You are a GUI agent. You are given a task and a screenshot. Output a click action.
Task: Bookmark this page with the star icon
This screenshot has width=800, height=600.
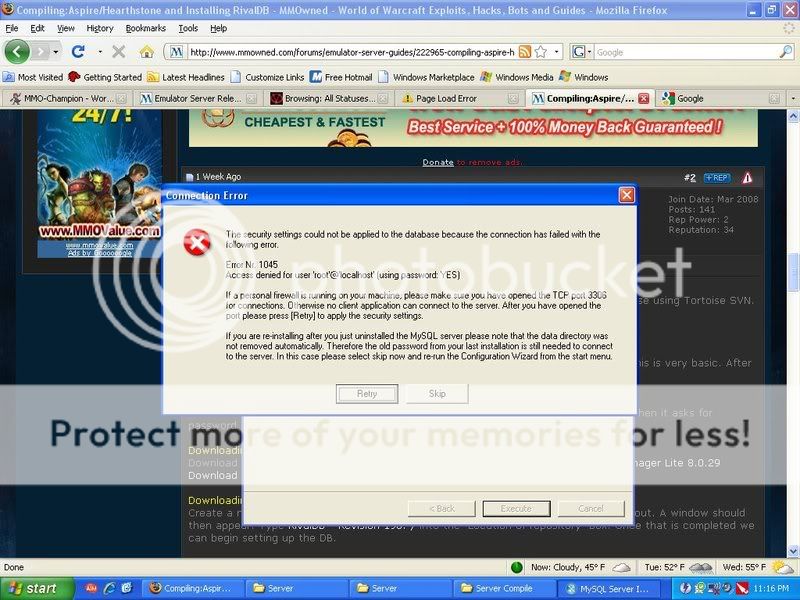click(541, 52)
